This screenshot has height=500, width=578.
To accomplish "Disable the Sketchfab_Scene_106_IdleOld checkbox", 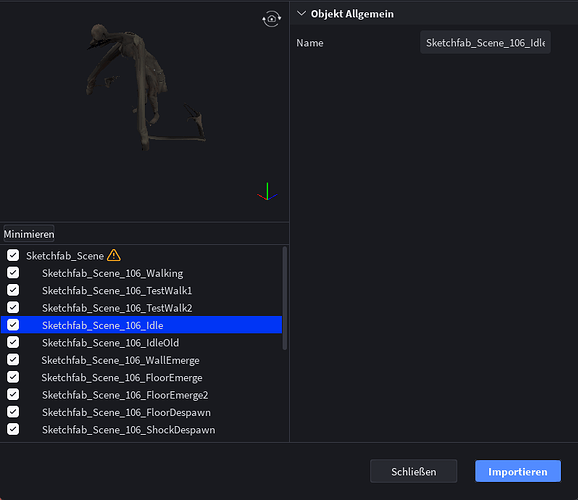I will [13, 342].
